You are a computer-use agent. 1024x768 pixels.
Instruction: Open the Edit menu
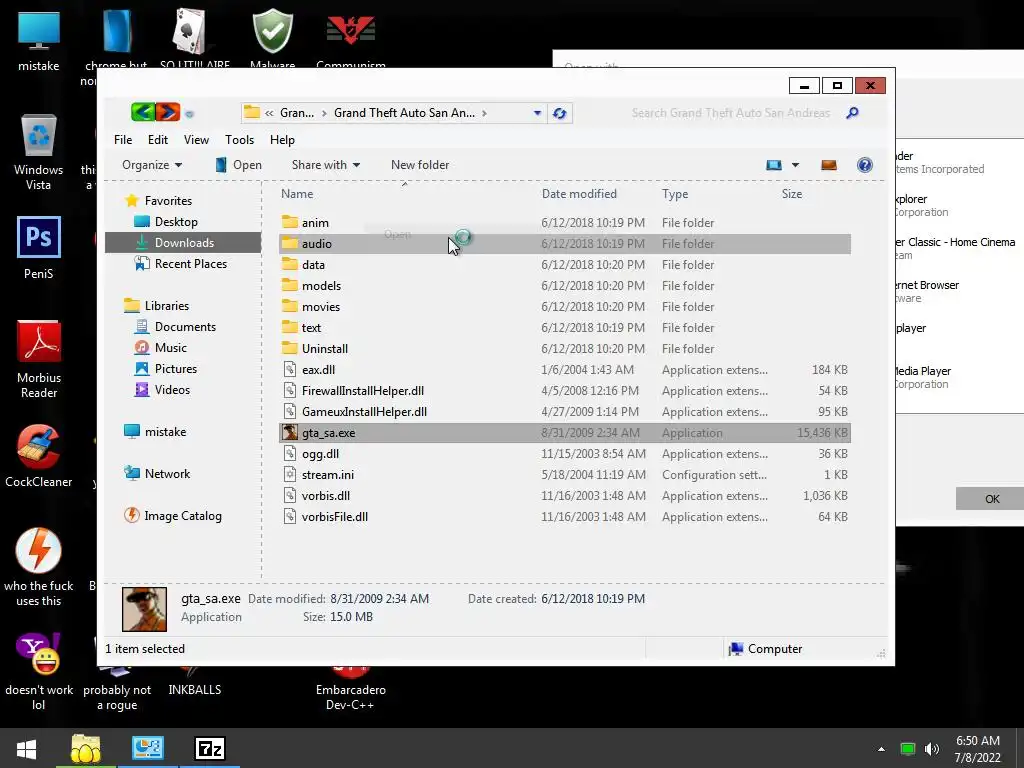(157, 140)
